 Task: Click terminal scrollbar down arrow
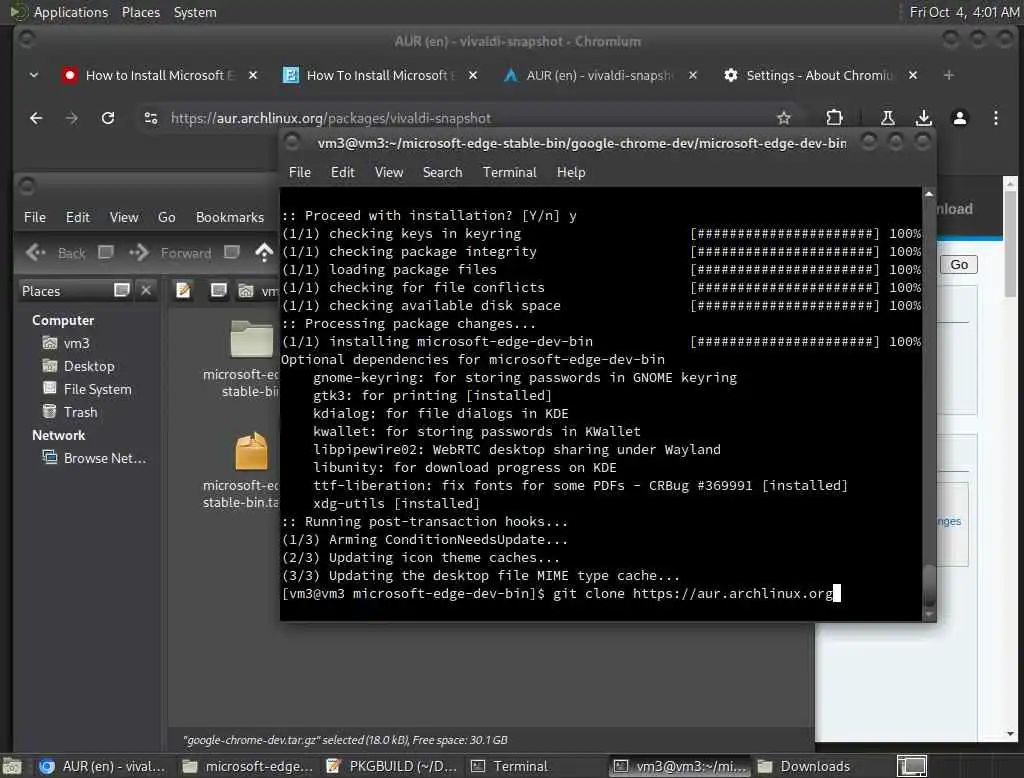pyautogui.click(x=929, y=614)
